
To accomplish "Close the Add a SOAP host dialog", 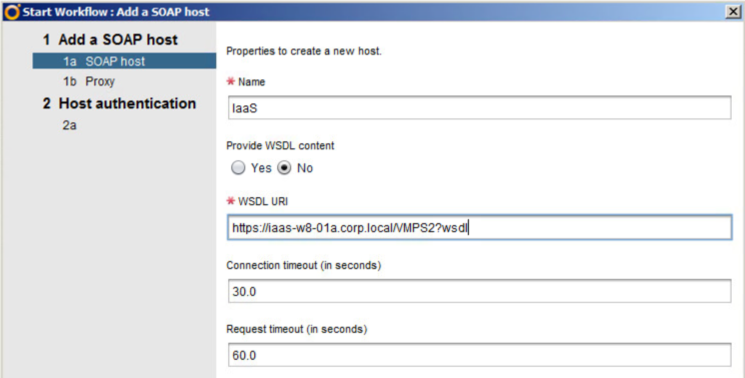I will click(733, 12).
